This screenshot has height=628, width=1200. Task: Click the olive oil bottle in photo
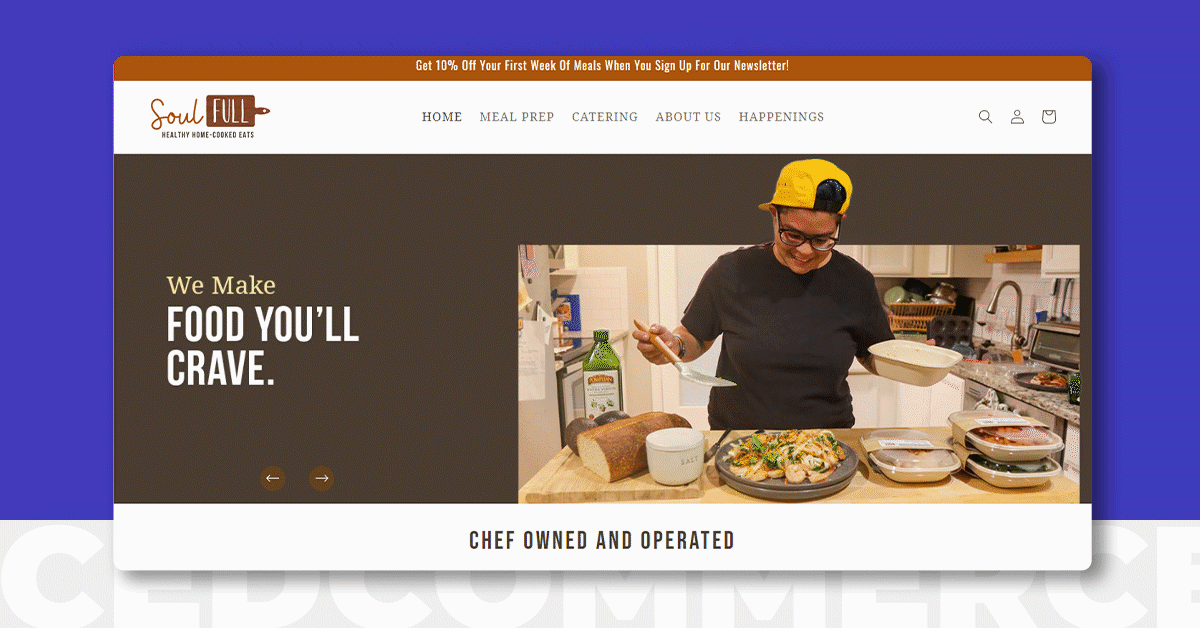pyautogui.click(x=602, y=374)
